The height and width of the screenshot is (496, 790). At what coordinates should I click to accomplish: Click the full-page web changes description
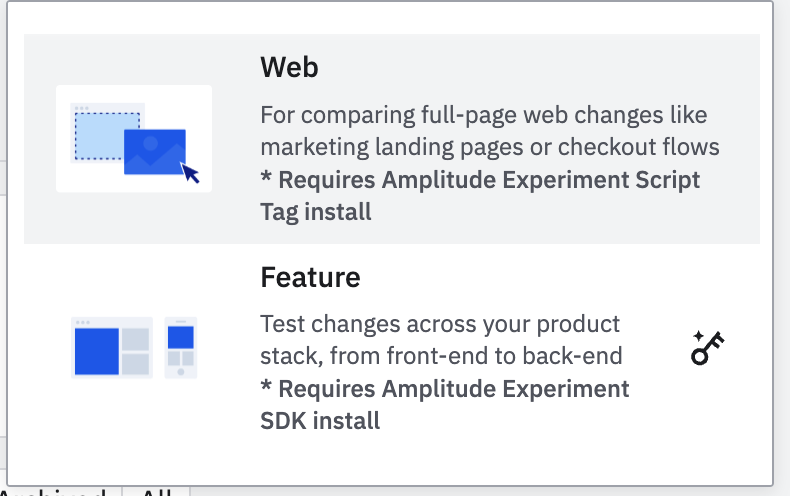pos(489,131)
